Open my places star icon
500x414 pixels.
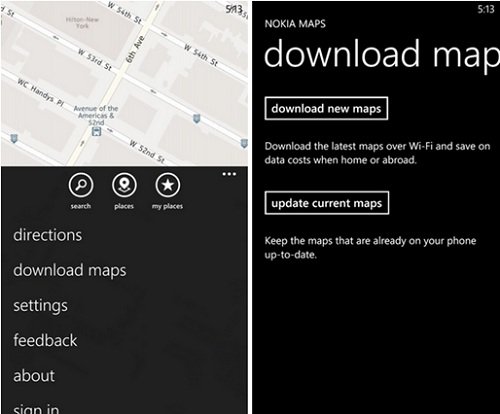point(168,185)
